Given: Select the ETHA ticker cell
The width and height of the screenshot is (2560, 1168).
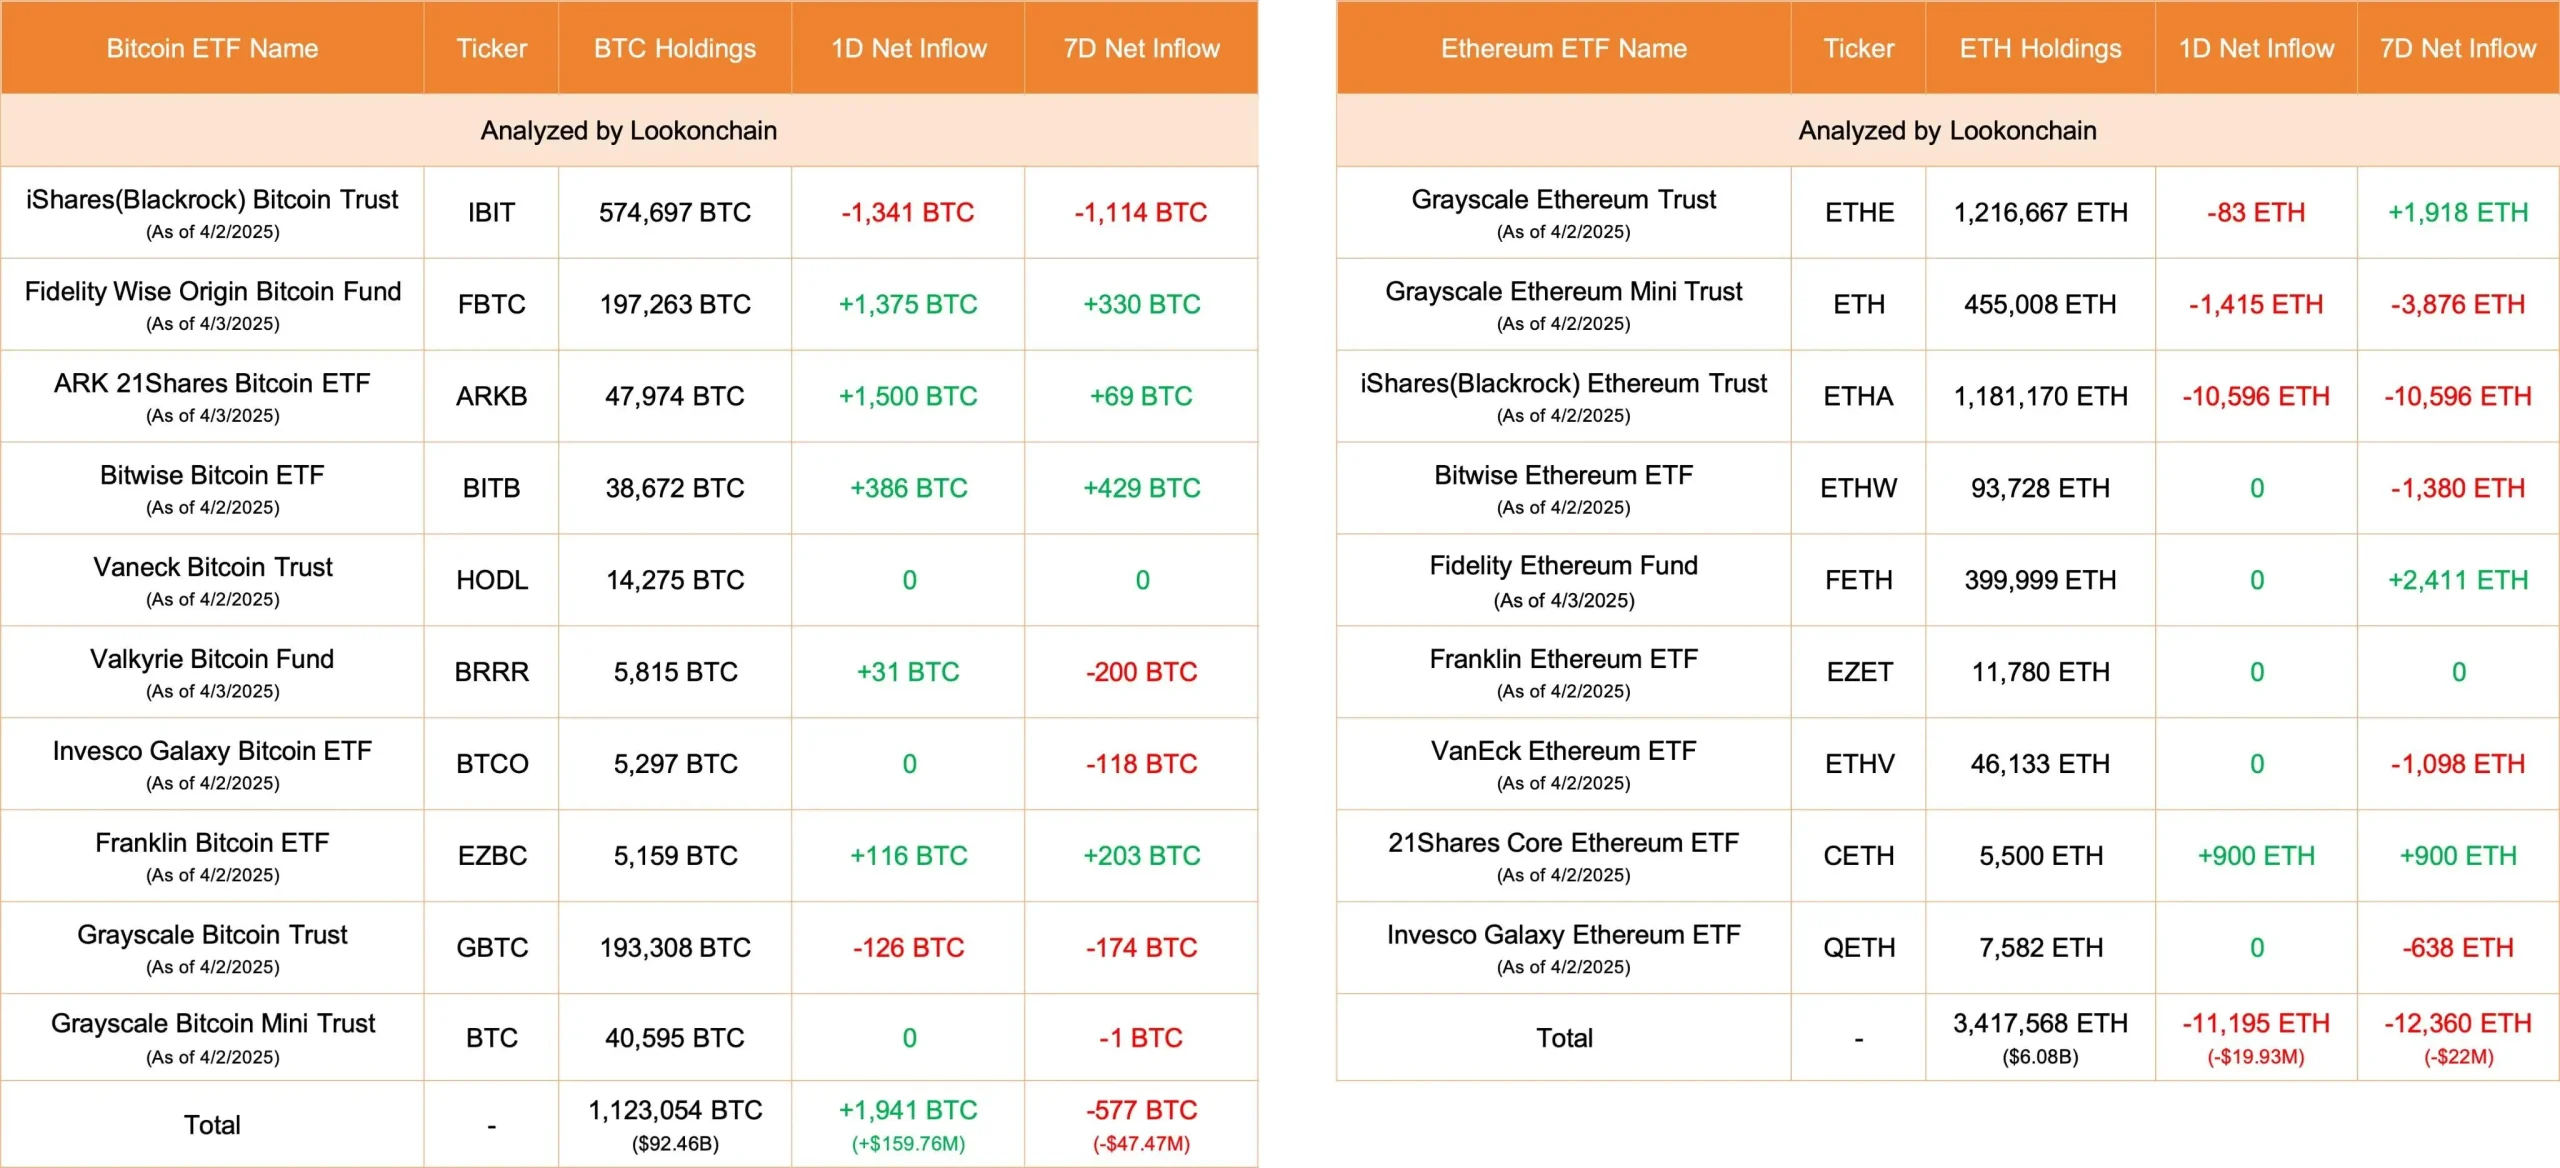Looking at the screenshot, I should (x=1858, y=396).
